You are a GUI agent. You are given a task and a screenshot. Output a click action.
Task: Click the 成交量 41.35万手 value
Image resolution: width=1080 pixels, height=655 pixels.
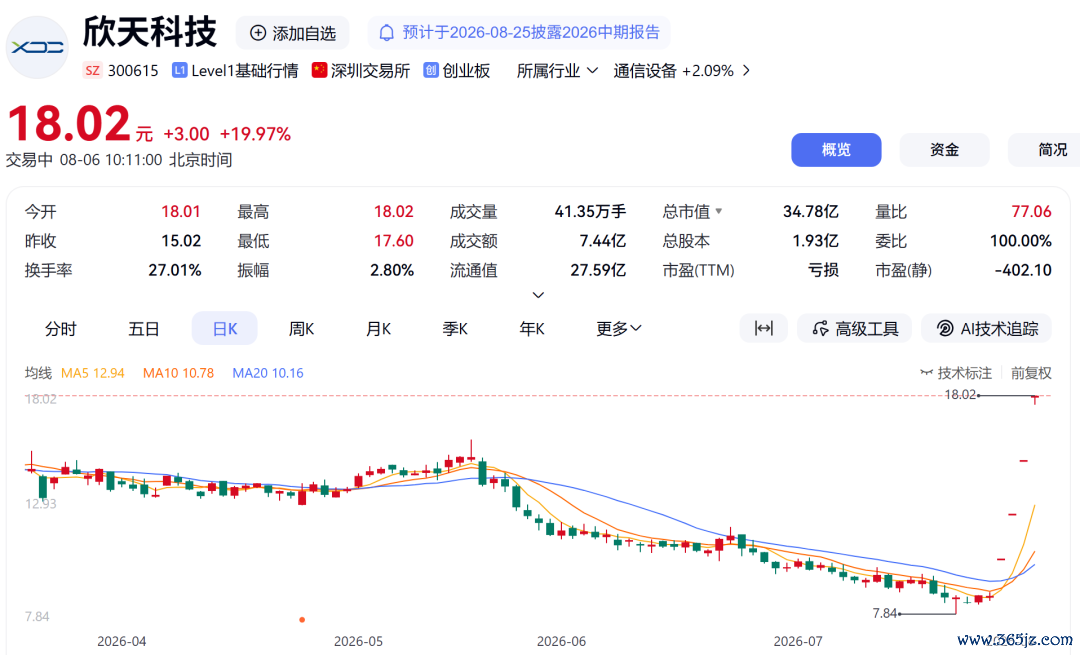[x=590, y=211]
